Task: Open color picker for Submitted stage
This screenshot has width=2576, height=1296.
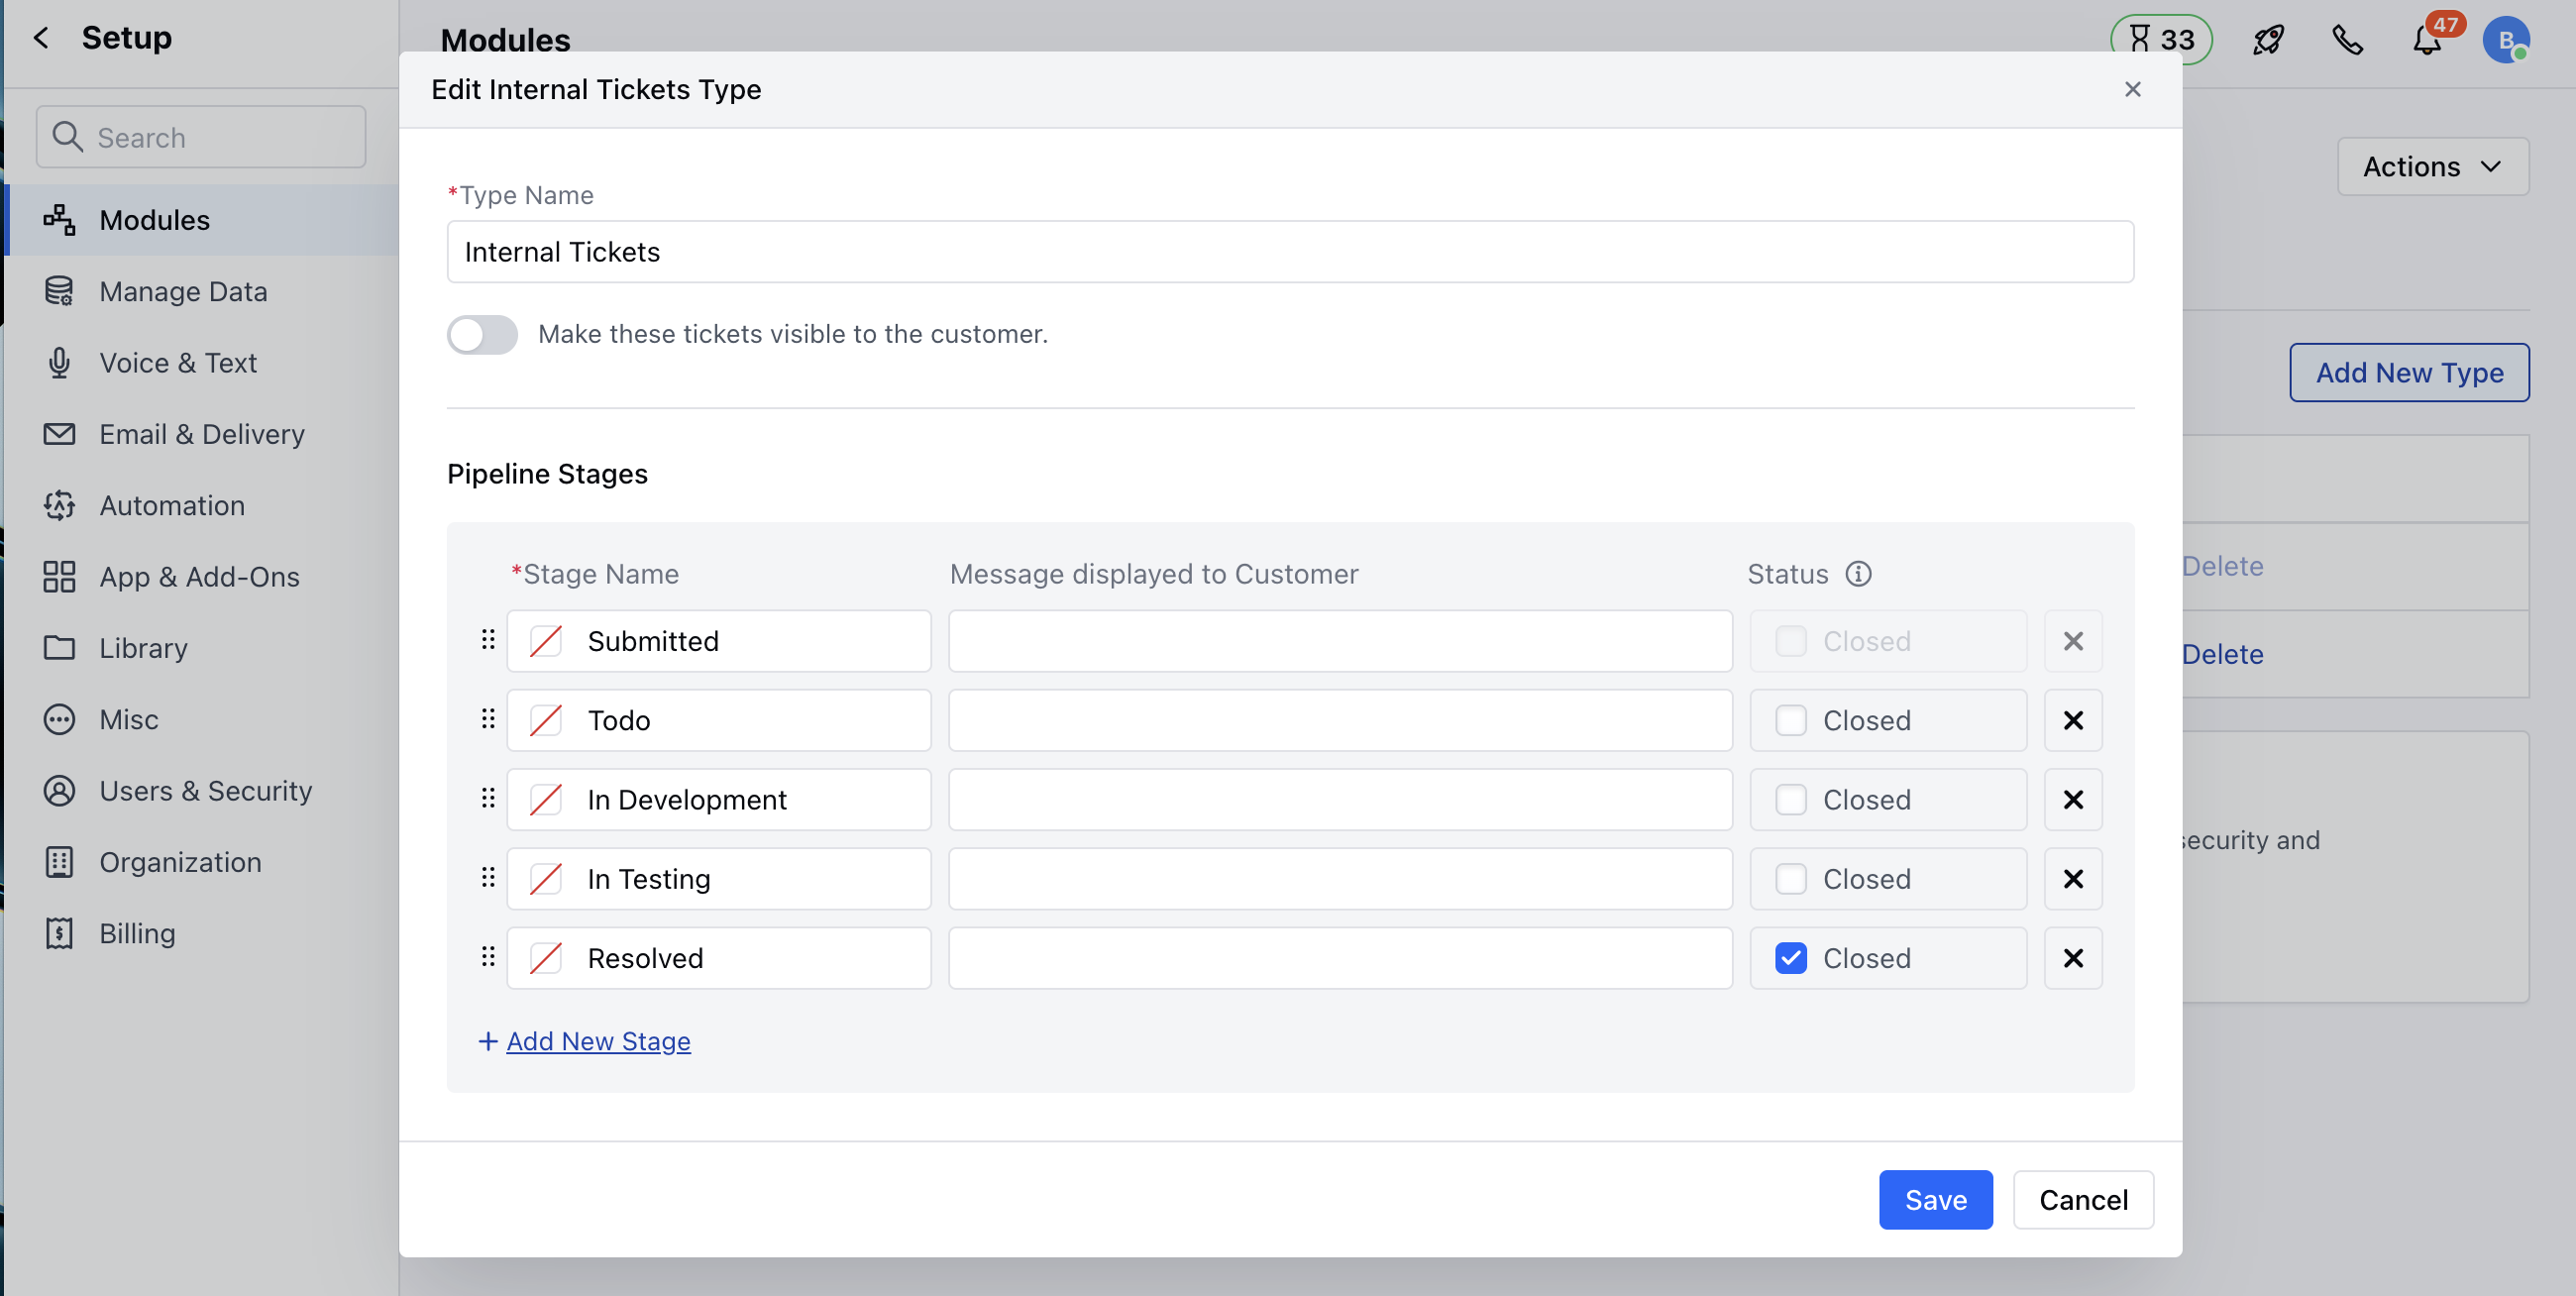Action: [x=546, y=641]
